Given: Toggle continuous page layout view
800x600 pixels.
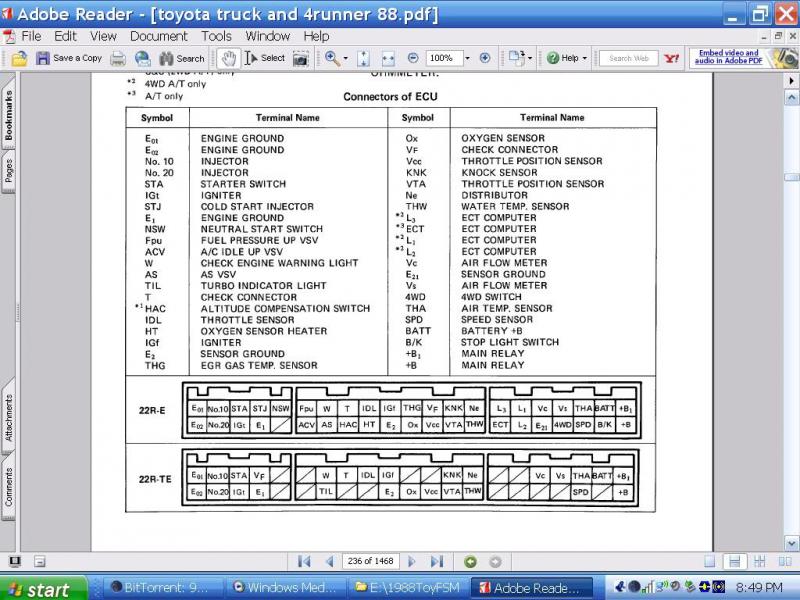Looking at the screenshot, I should [x=735, y=562].
